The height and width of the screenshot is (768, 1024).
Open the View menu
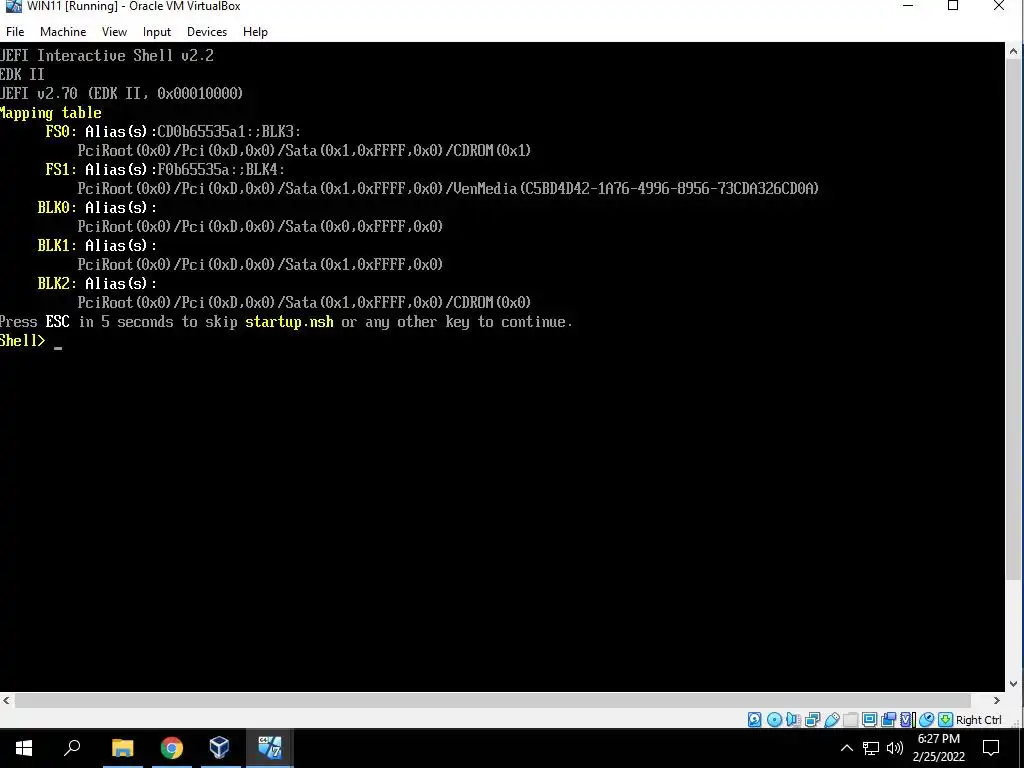[114, 31]
